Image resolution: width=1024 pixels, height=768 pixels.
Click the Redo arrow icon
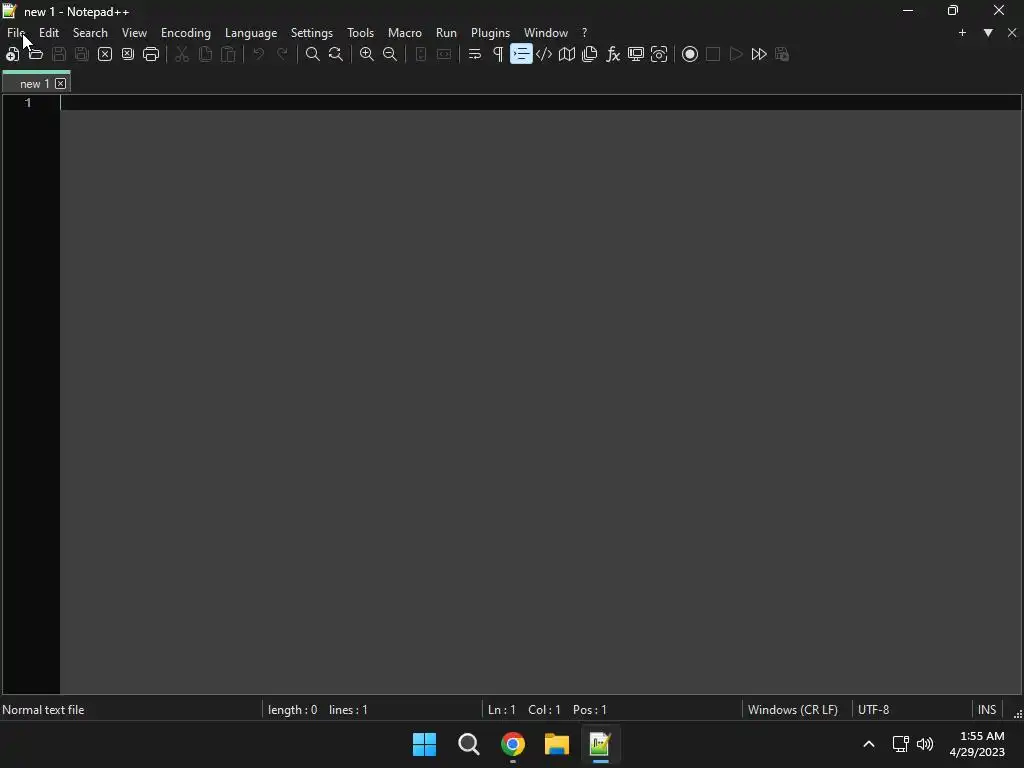(282, 54)
